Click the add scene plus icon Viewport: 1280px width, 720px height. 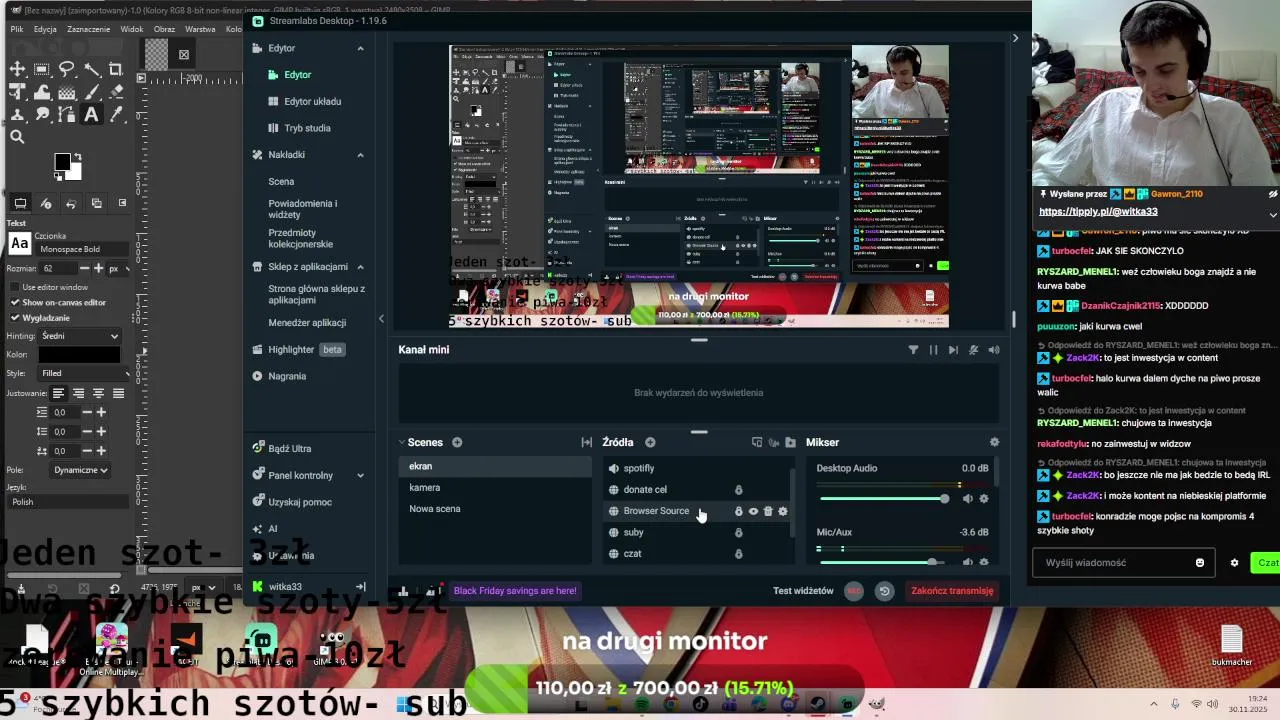click(x=457, y=442)
